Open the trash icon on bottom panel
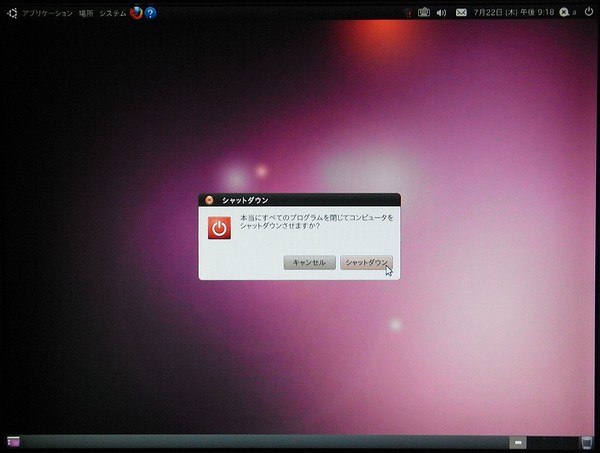600x453 pixels. (x=587, y=441)
